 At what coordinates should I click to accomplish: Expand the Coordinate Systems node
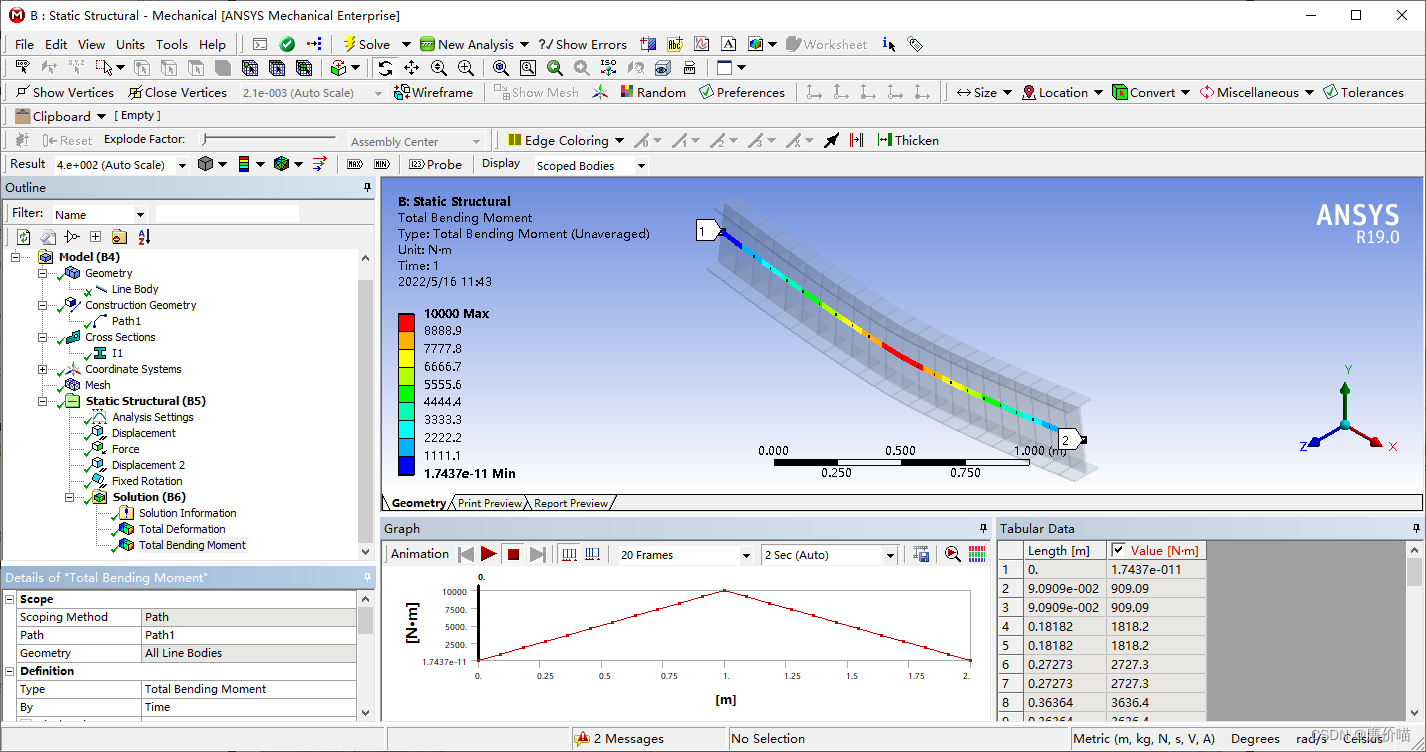43,369
